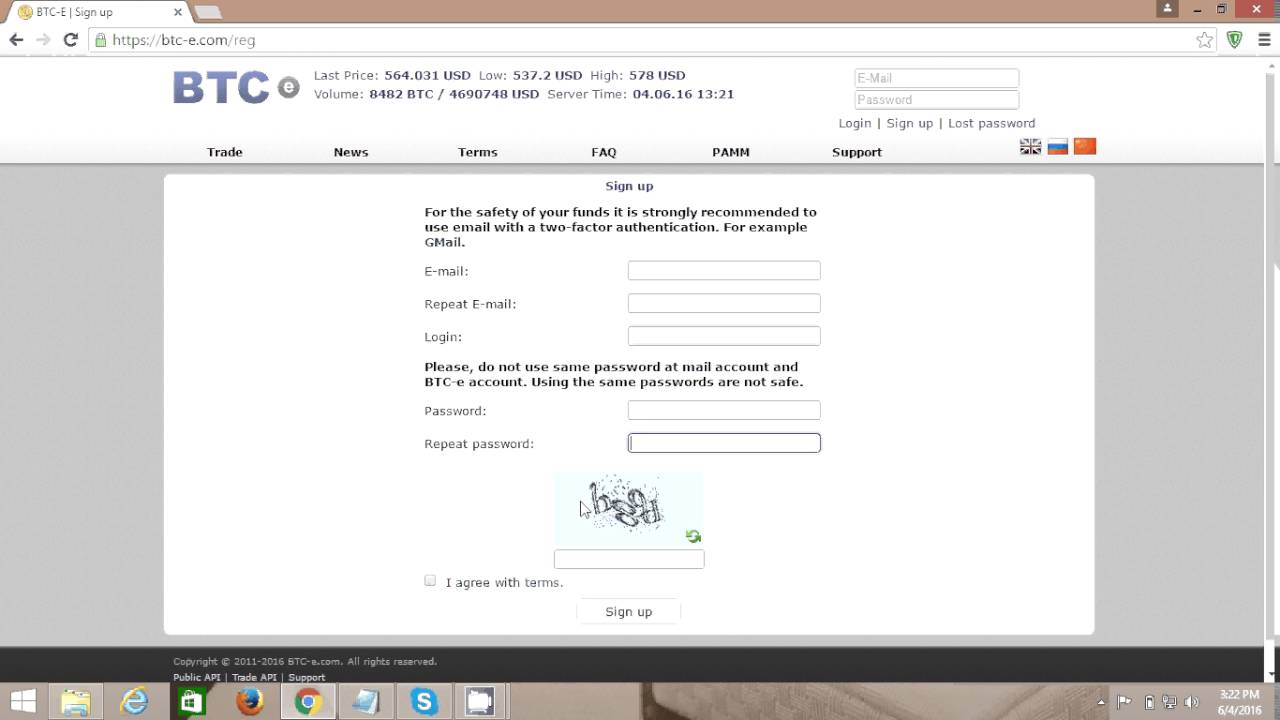Close the BTC-E Sign up tab
Viewport: 1280px width, 720px height.
click(x=179, y=12)
